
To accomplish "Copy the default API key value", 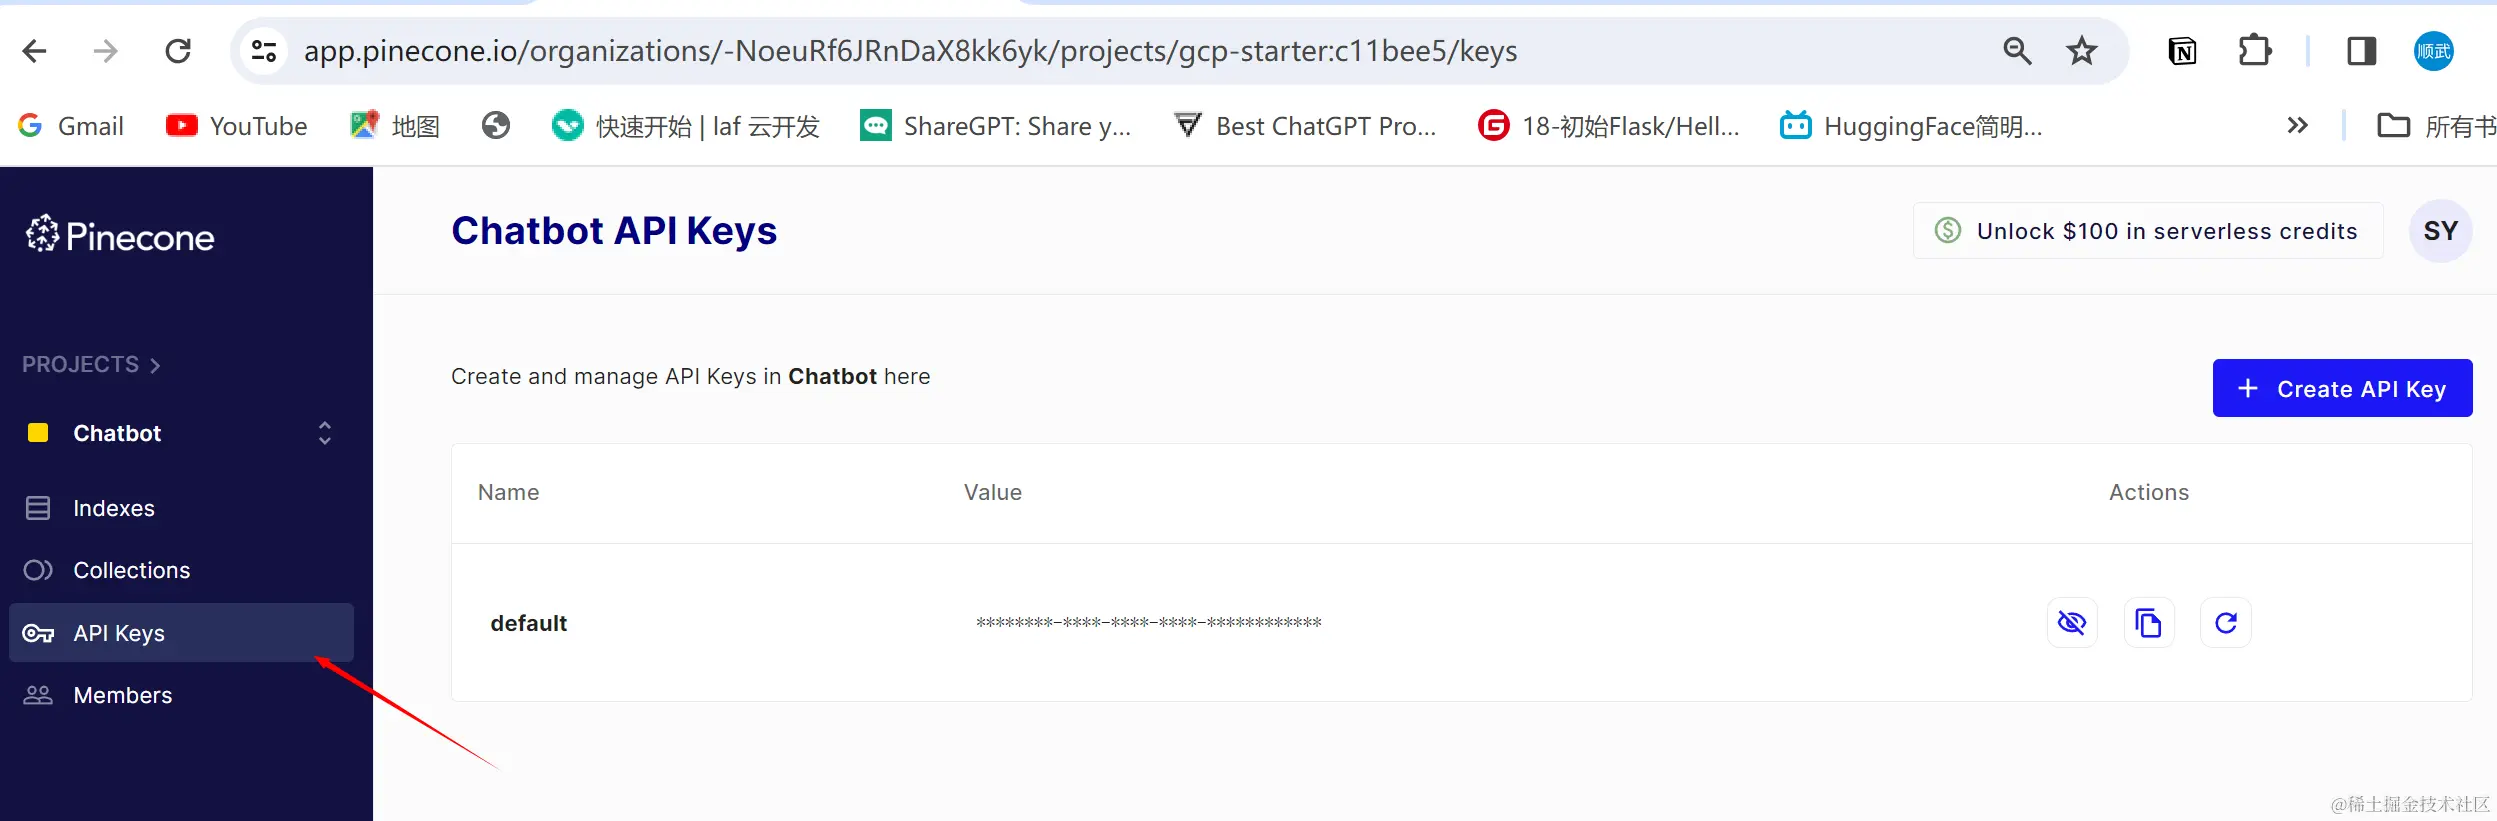I will coord(2149,623).
